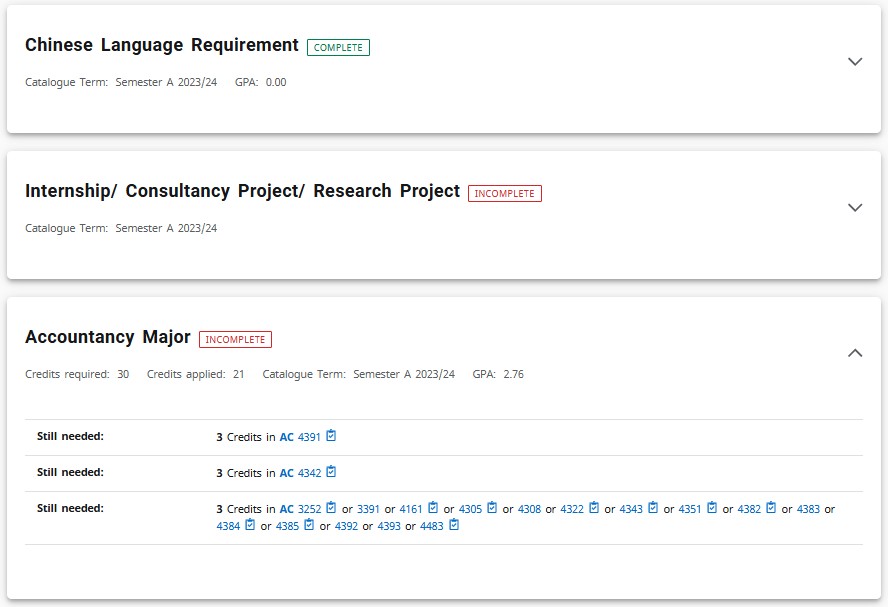The width and height of the screenshot is (888, 607).
Task: Open course link 3391
Action: [368, 509]
